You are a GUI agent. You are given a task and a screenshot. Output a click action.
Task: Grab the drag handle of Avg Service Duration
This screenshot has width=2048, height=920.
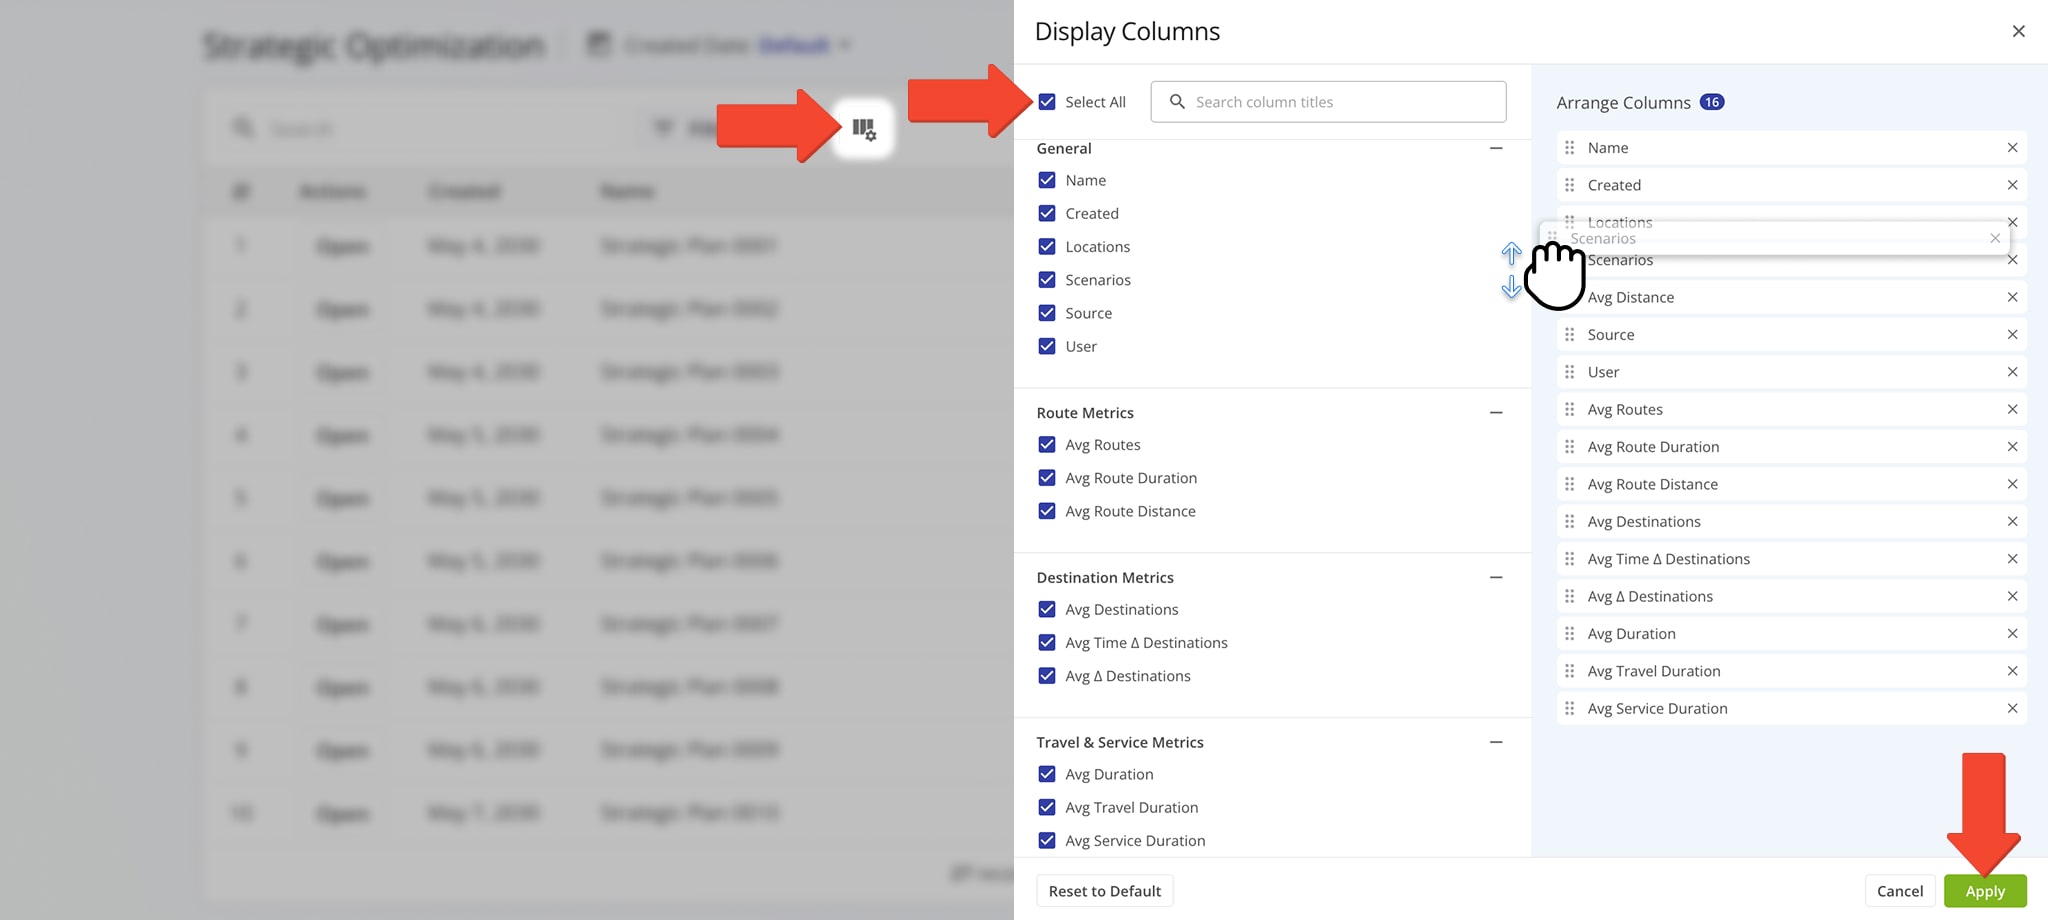[x=1569, y=708]
